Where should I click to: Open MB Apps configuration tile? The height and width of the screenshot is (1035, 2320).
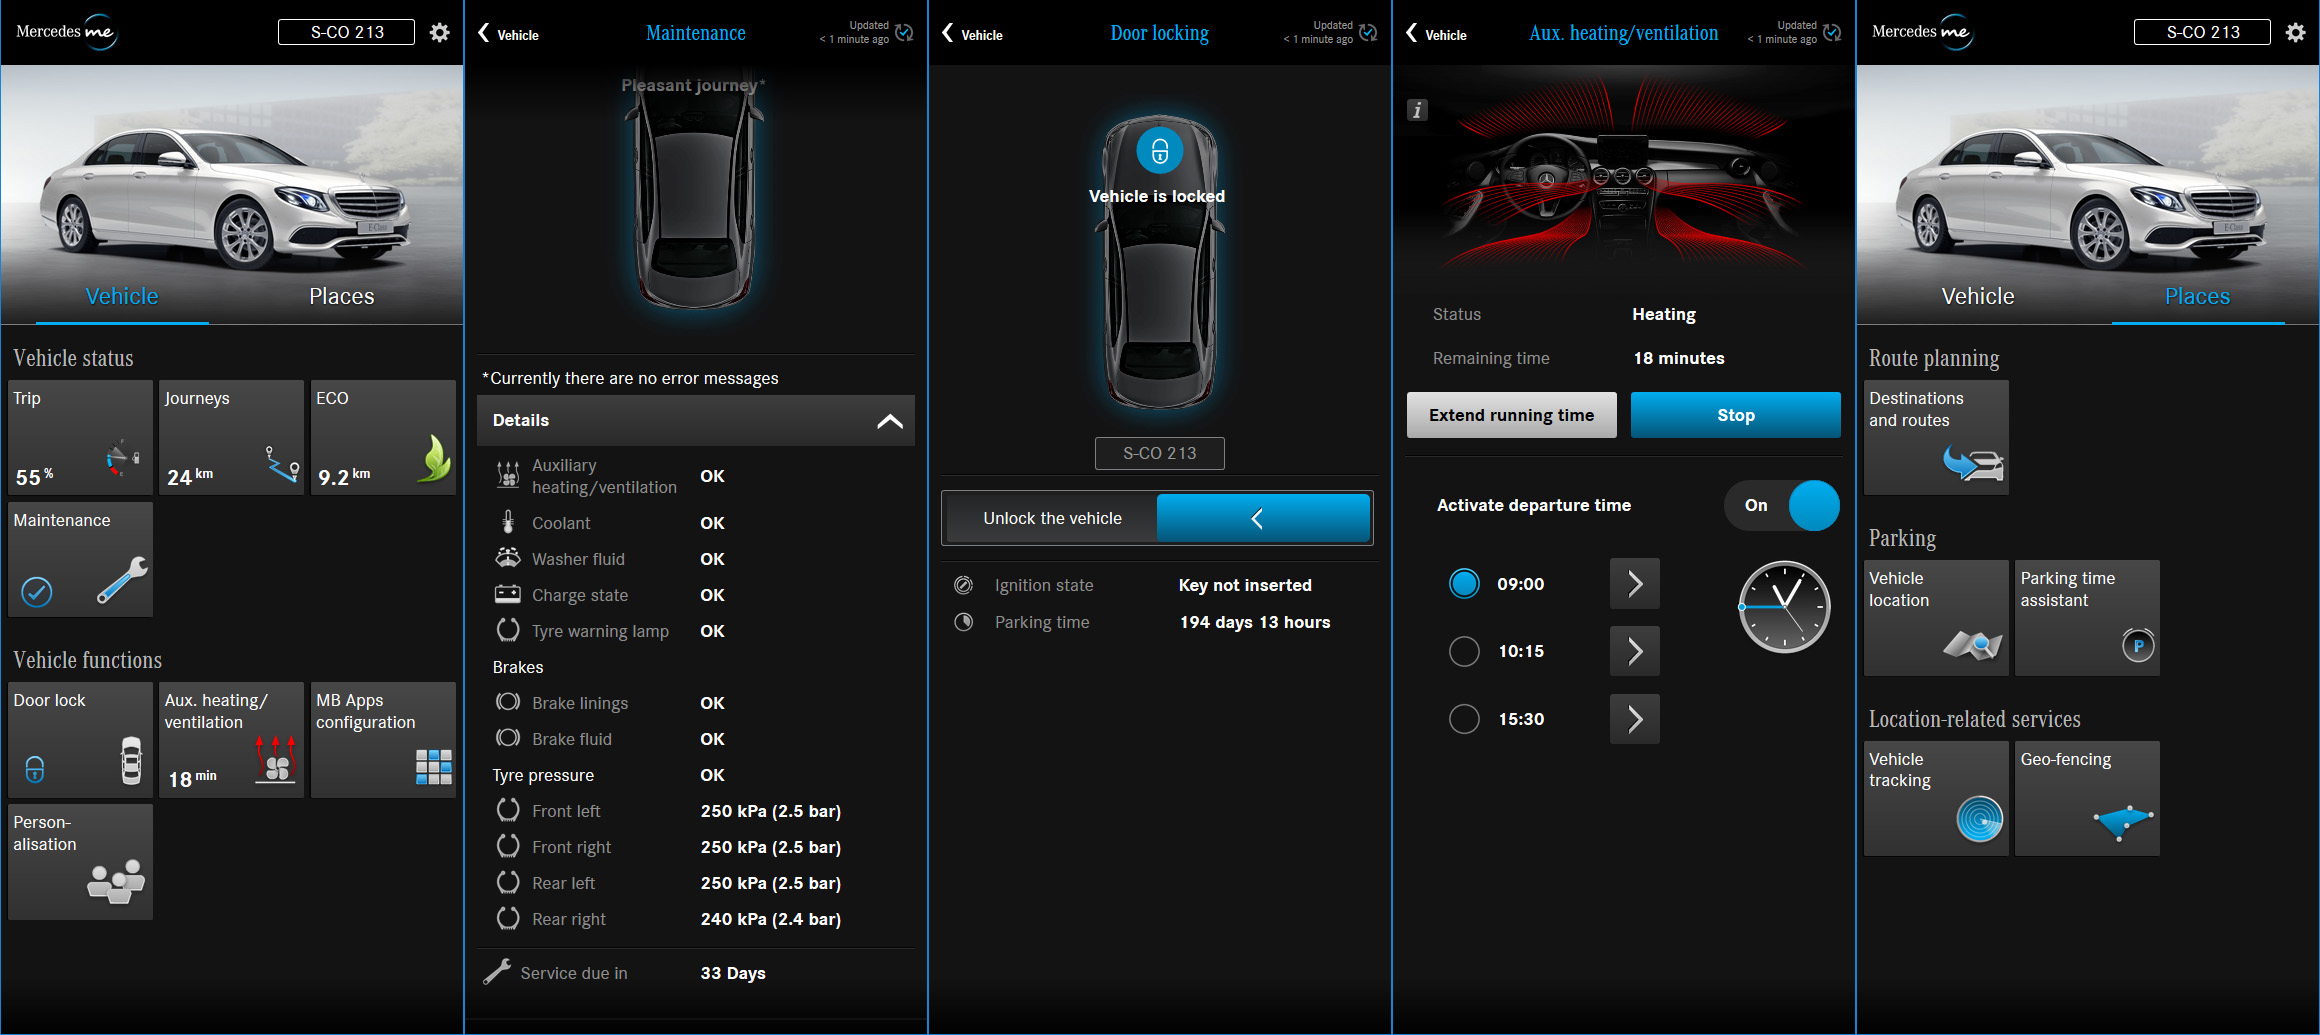[x=384, y=740]
